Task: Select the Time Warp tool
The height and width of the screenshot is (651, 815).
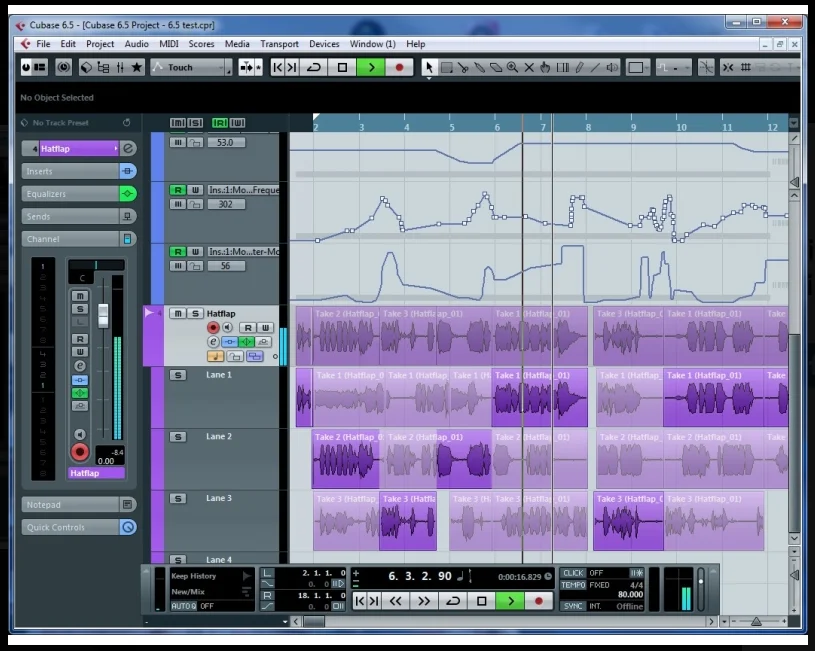Action: (562, 68)
